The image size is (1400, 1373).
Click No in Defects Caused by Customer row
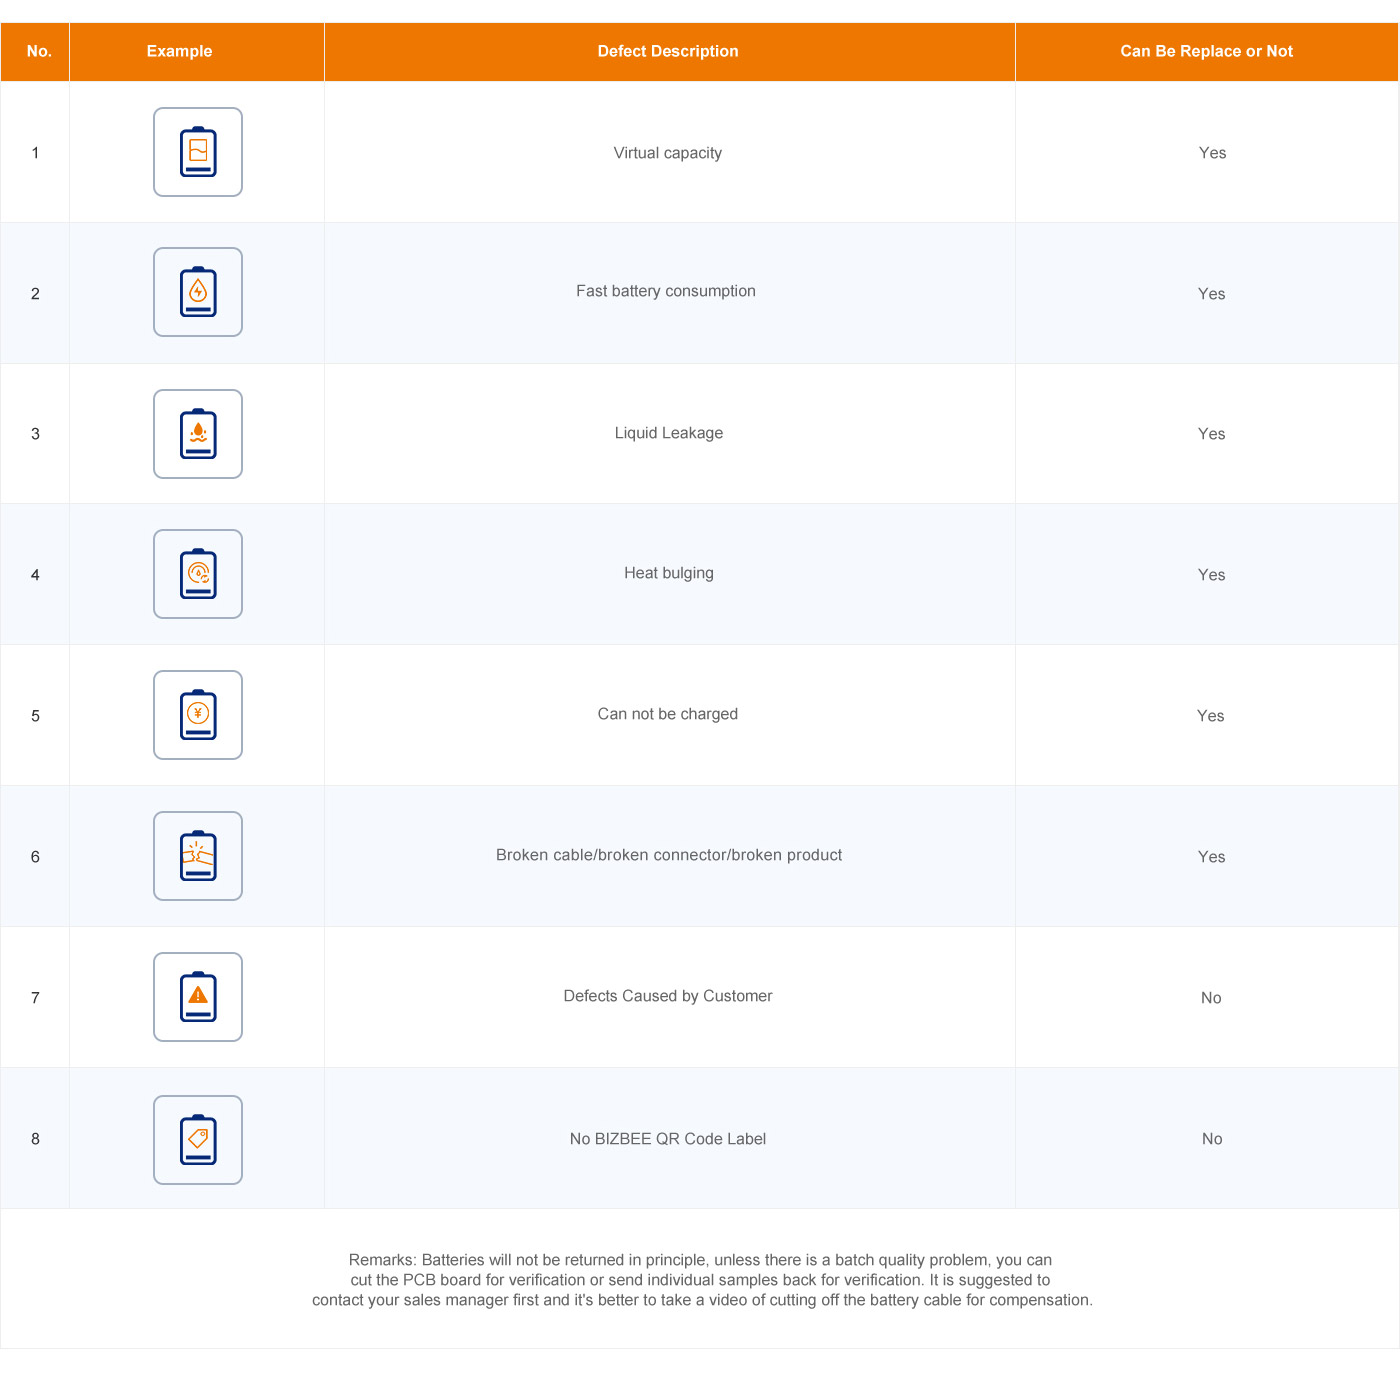point(1211,998)
